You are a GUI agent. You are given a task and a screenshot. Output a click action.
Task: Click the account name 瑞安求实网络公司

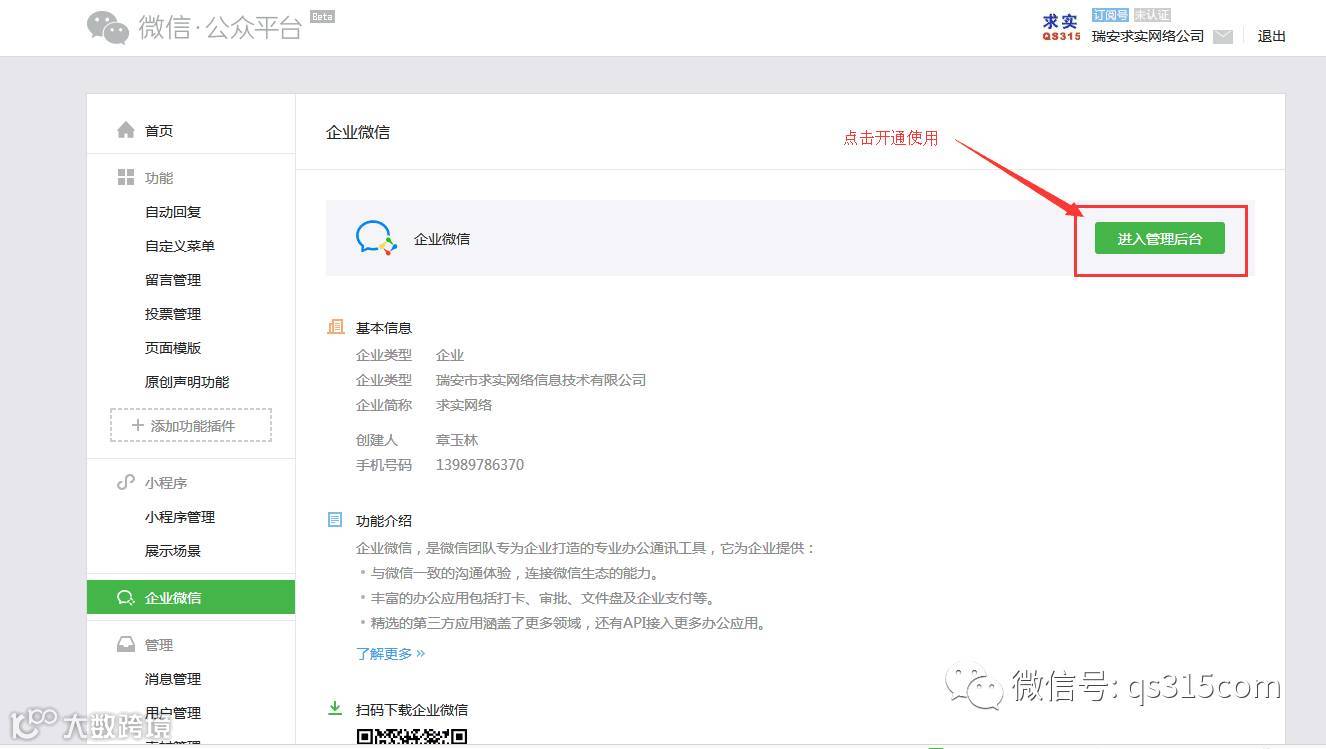point(1148,36)
